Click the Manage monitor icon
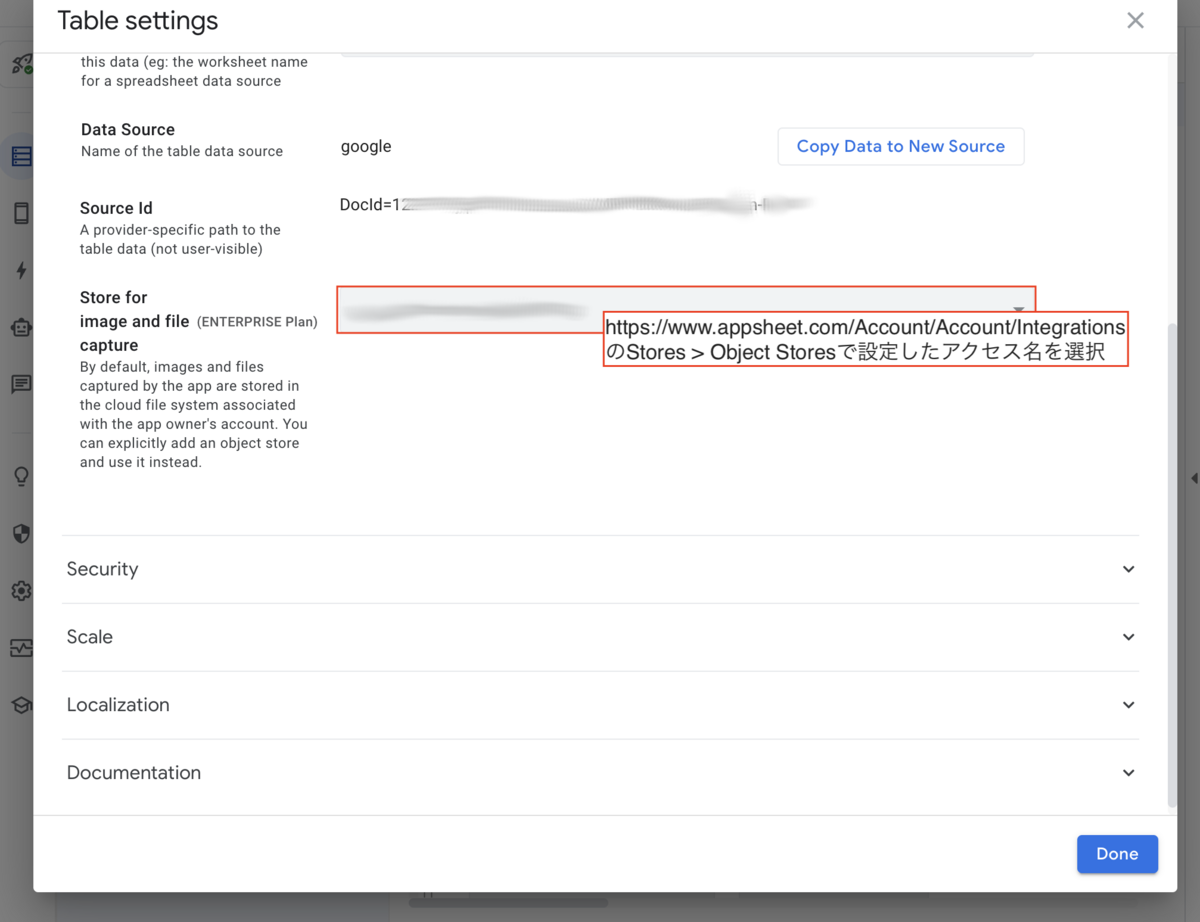The width and height of the screenshot is (1200, 922). [x=20, y=647]
